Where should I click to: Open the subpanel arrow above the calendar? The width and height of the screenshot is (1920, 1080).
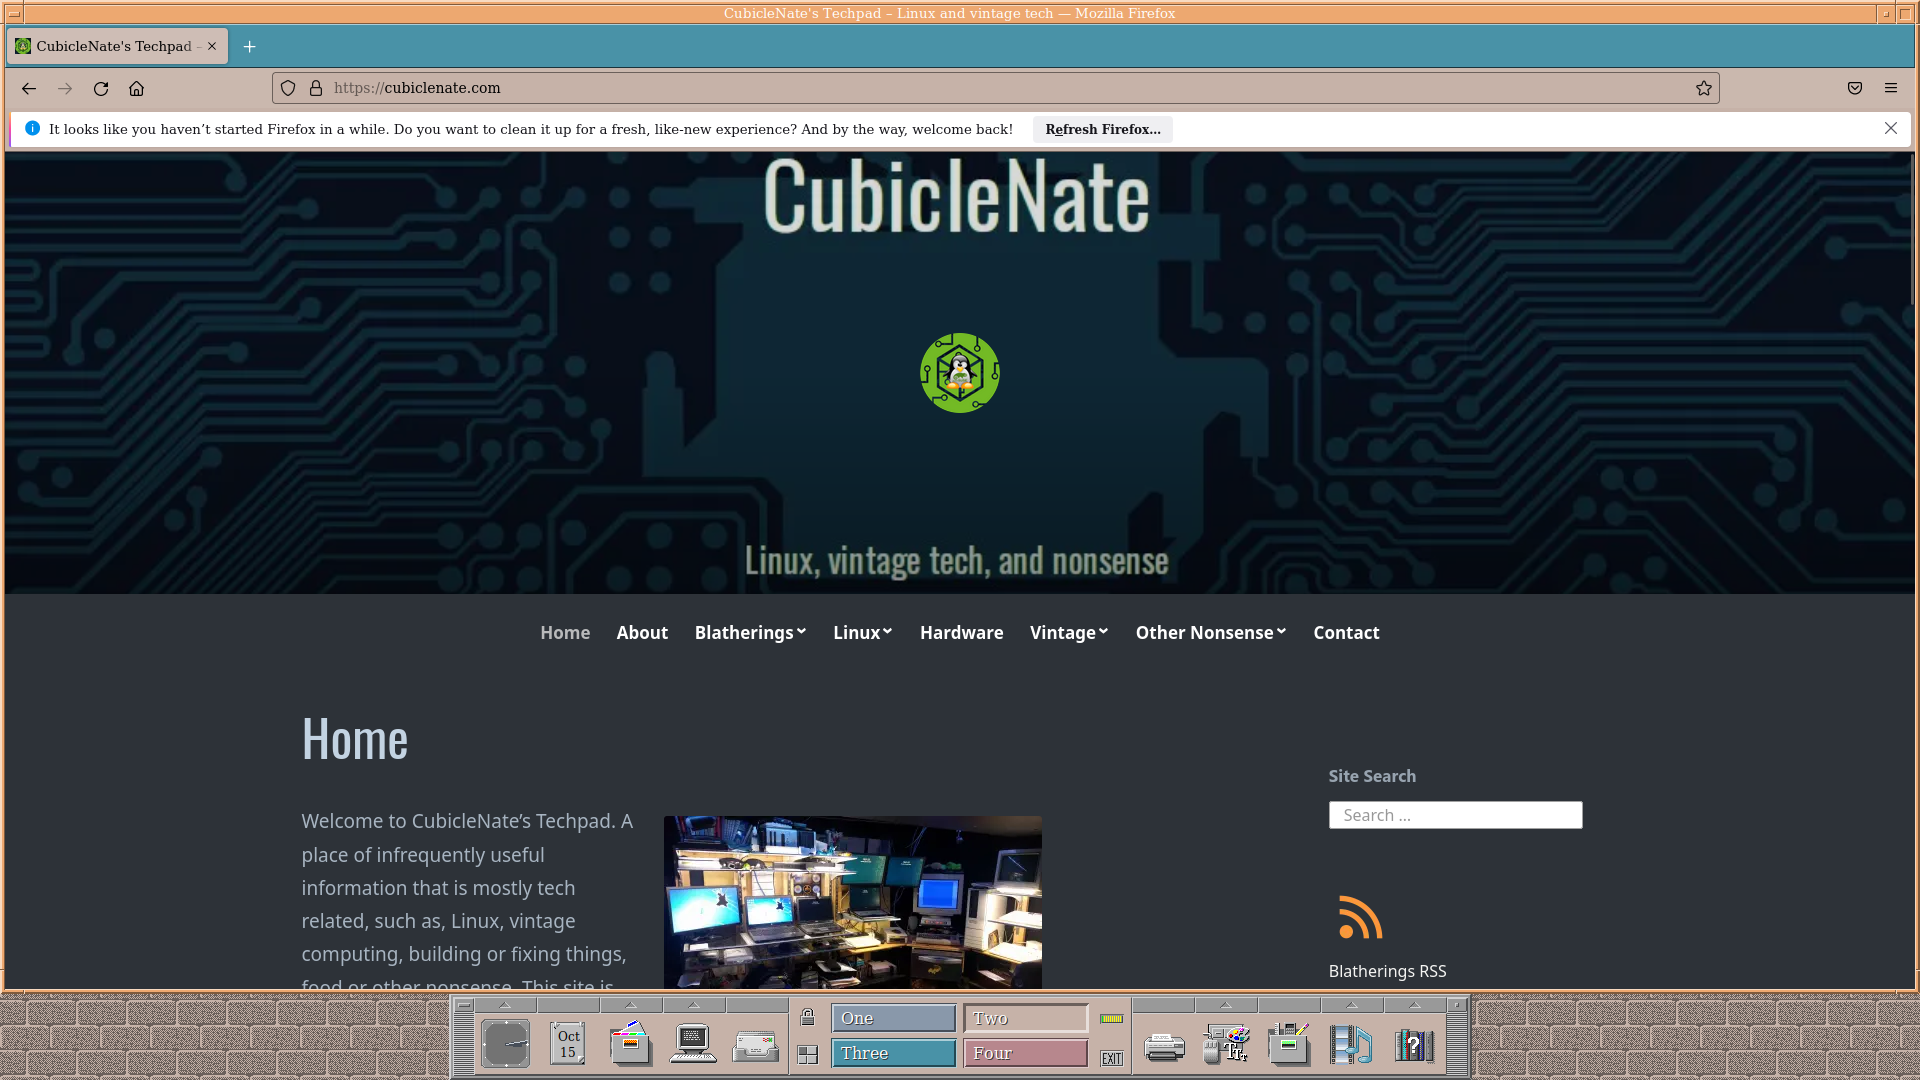click(568, 1004)
